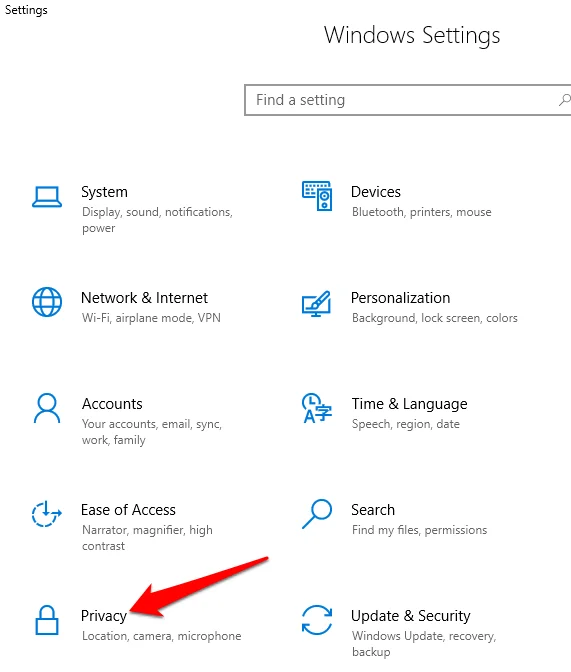Open Search settings title

pos(373,510)
